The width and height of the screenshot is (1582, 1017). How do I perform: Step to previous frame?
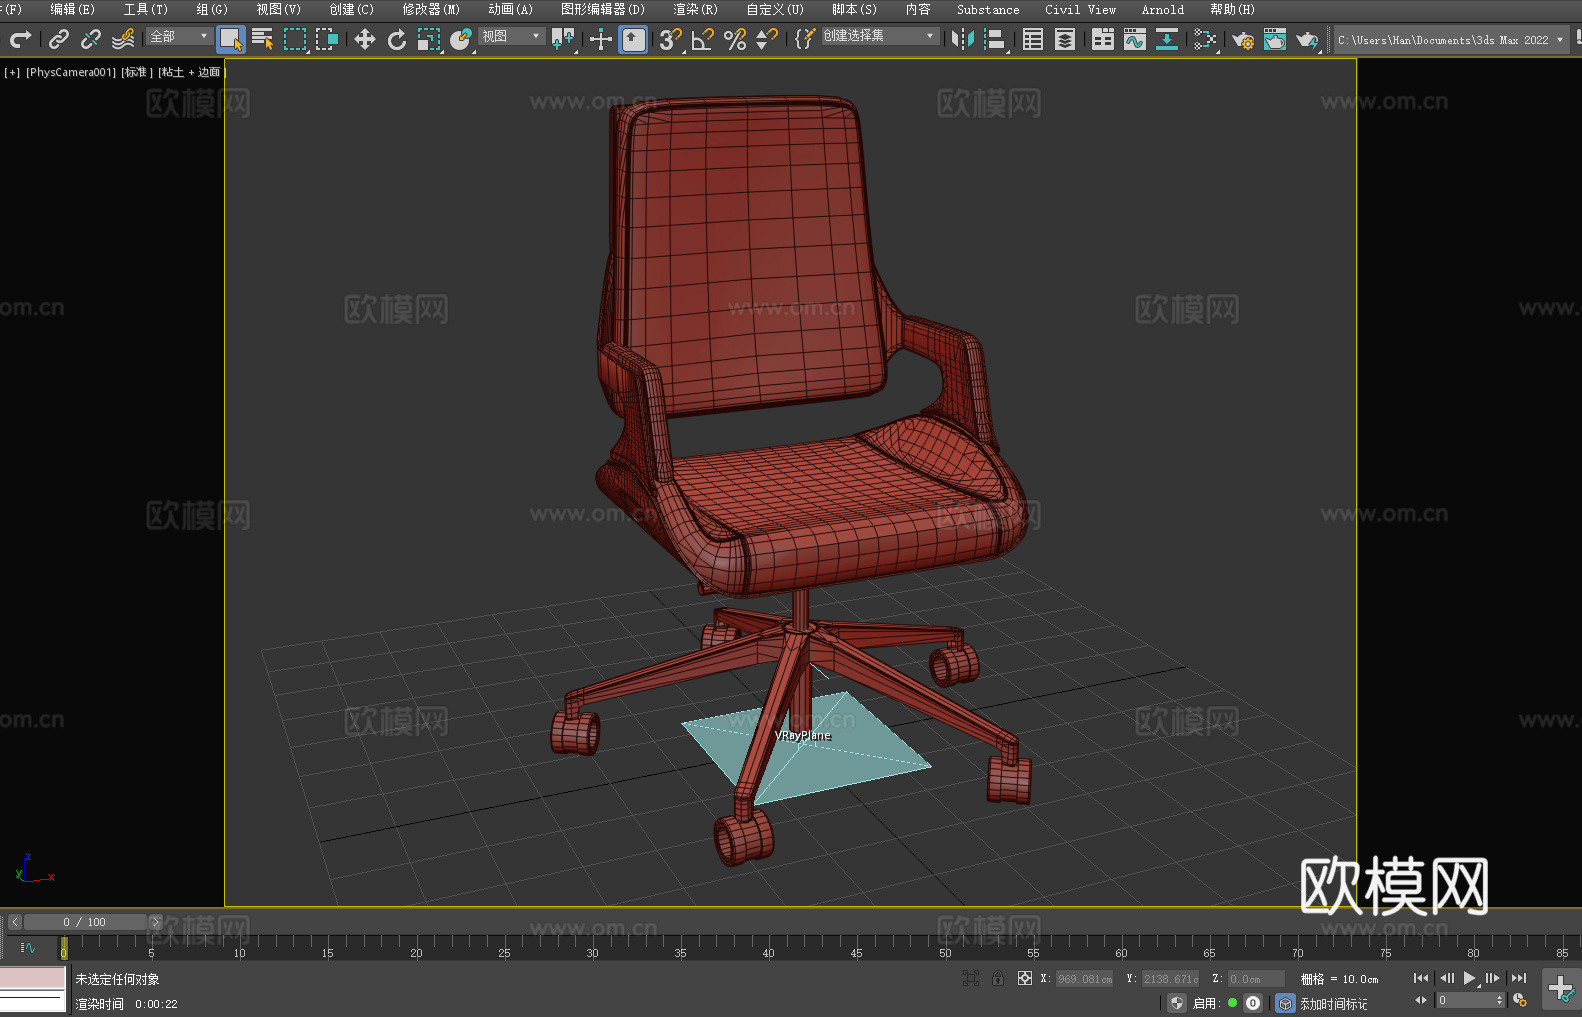tap(1446, 978)
